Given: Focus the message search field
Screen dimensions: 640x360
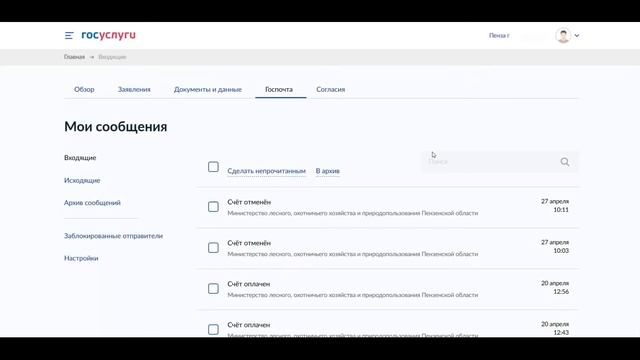Looking at the screenshot, I should click(499, 162).
